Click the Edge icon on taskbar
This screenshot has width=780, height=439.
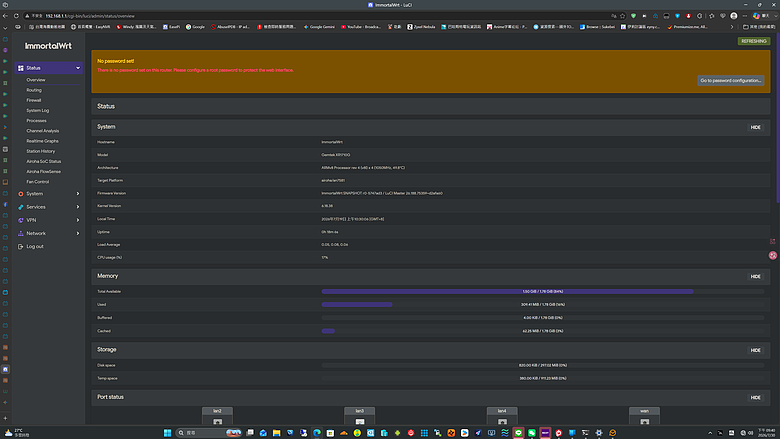click(x=317, y=433)
